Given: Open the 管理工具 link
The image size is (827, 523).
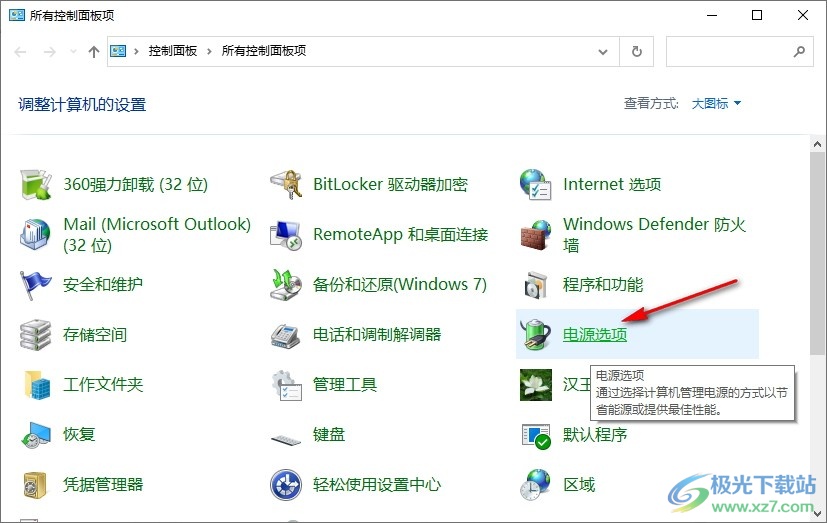Looking at the screenshot, I should click(345, 384).
